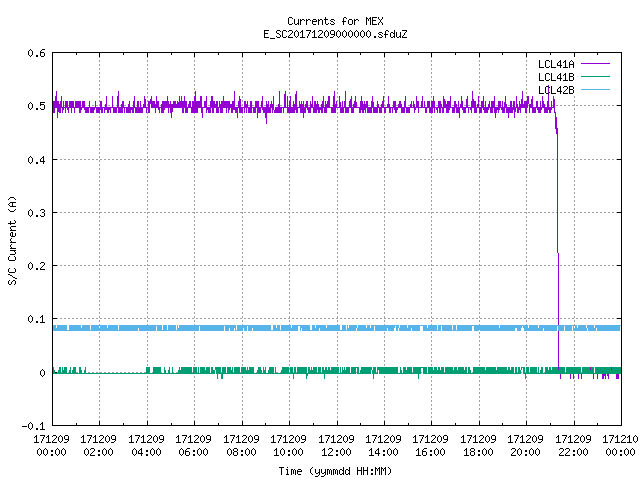This screenshot has width=640, height=480.
Task: Click the 0.3 y-axis tick value
Action: 36,213
